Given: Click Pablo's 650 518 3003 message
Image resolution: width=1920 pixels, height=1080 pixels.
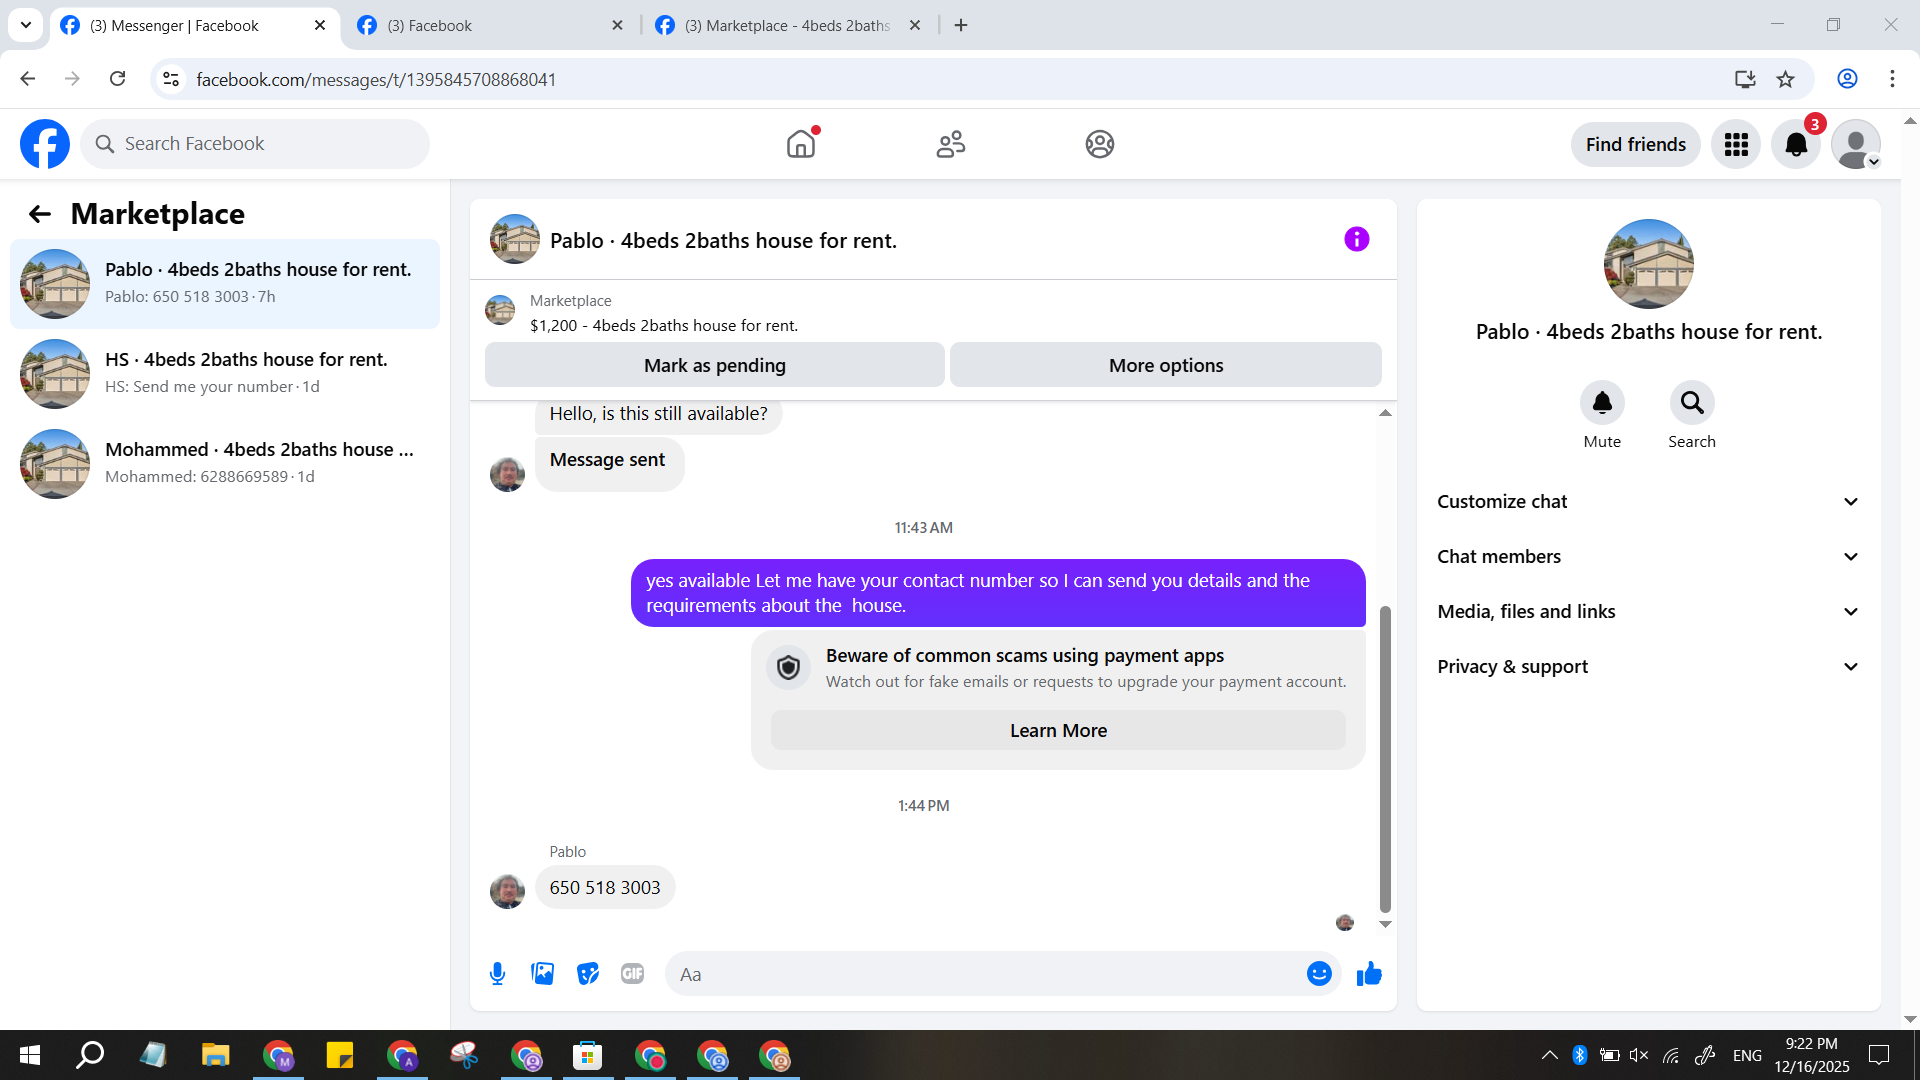Looking at the screenshot, I should [605, 888].
